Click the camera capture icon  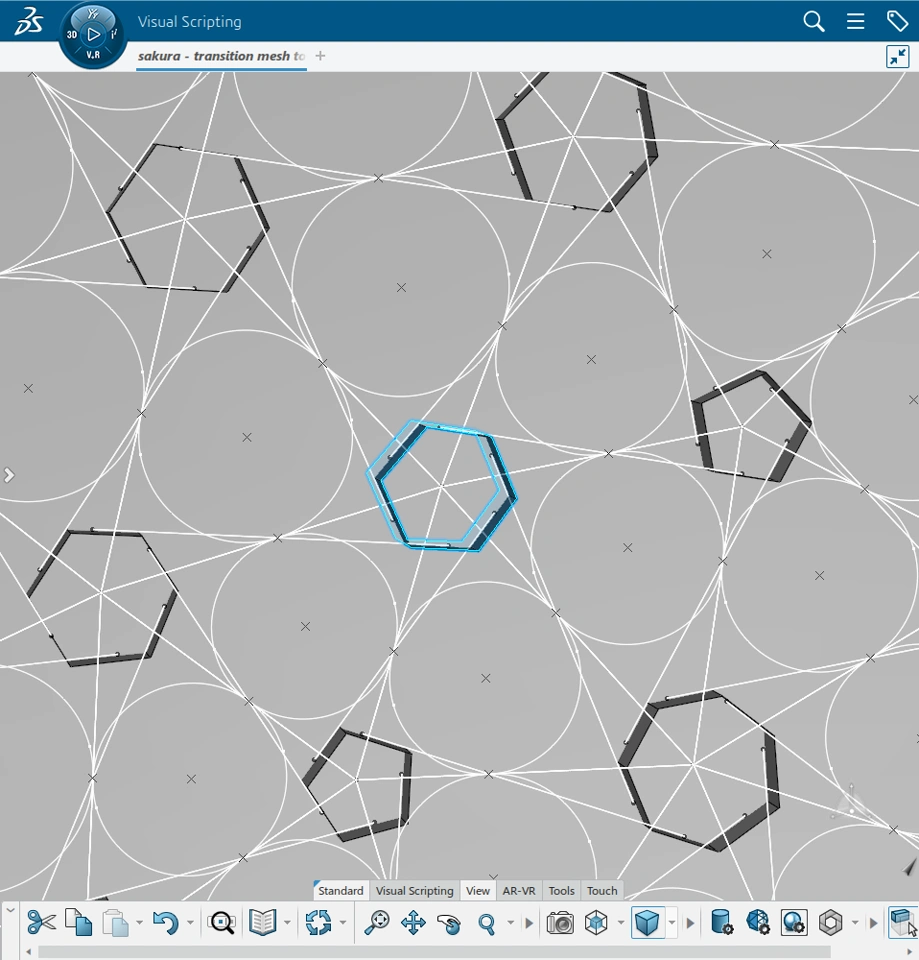click(560, 923)
